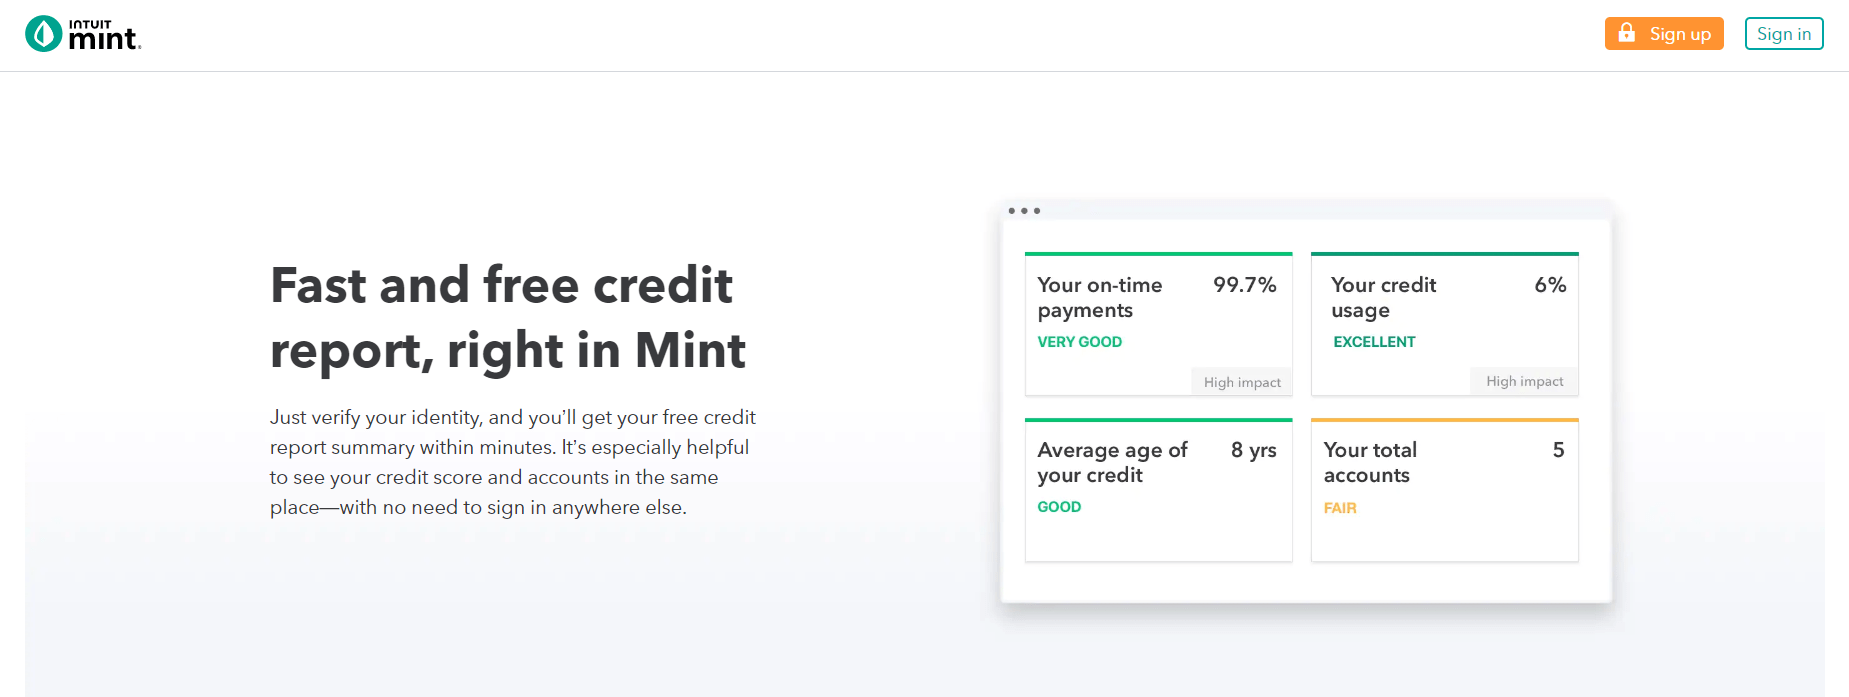Click the VERY GOOD rating label

coord(1080,342)
